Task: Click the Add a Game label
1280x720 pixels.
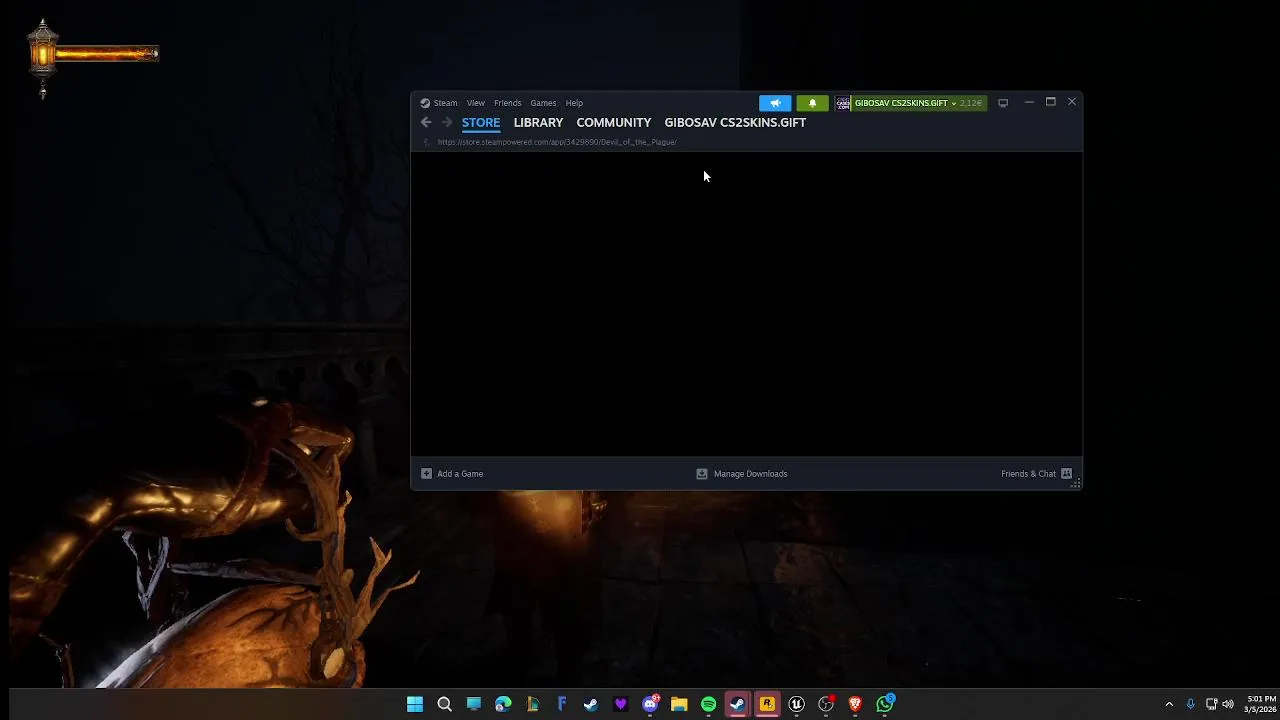Action: (460, 474)
